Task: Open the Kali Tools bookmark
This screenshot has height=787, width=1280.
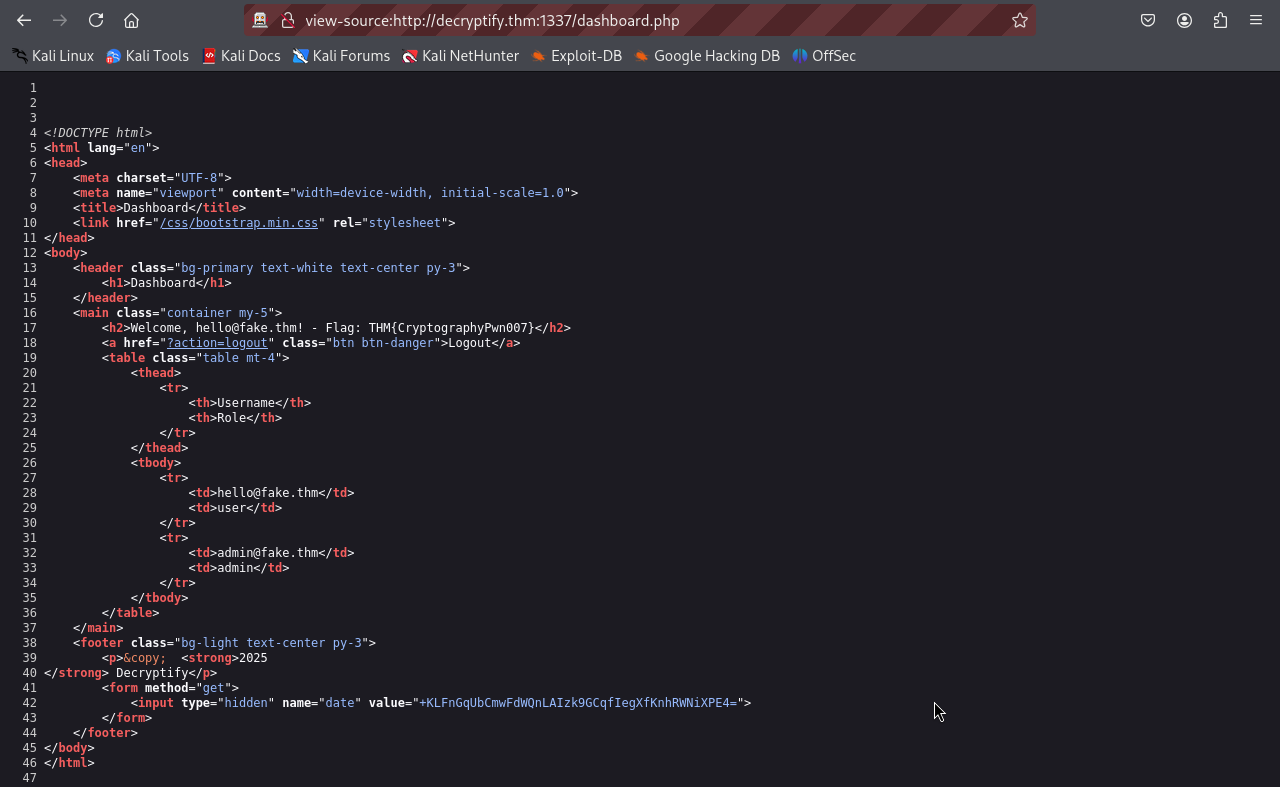Action: click(x=147, y=56)
